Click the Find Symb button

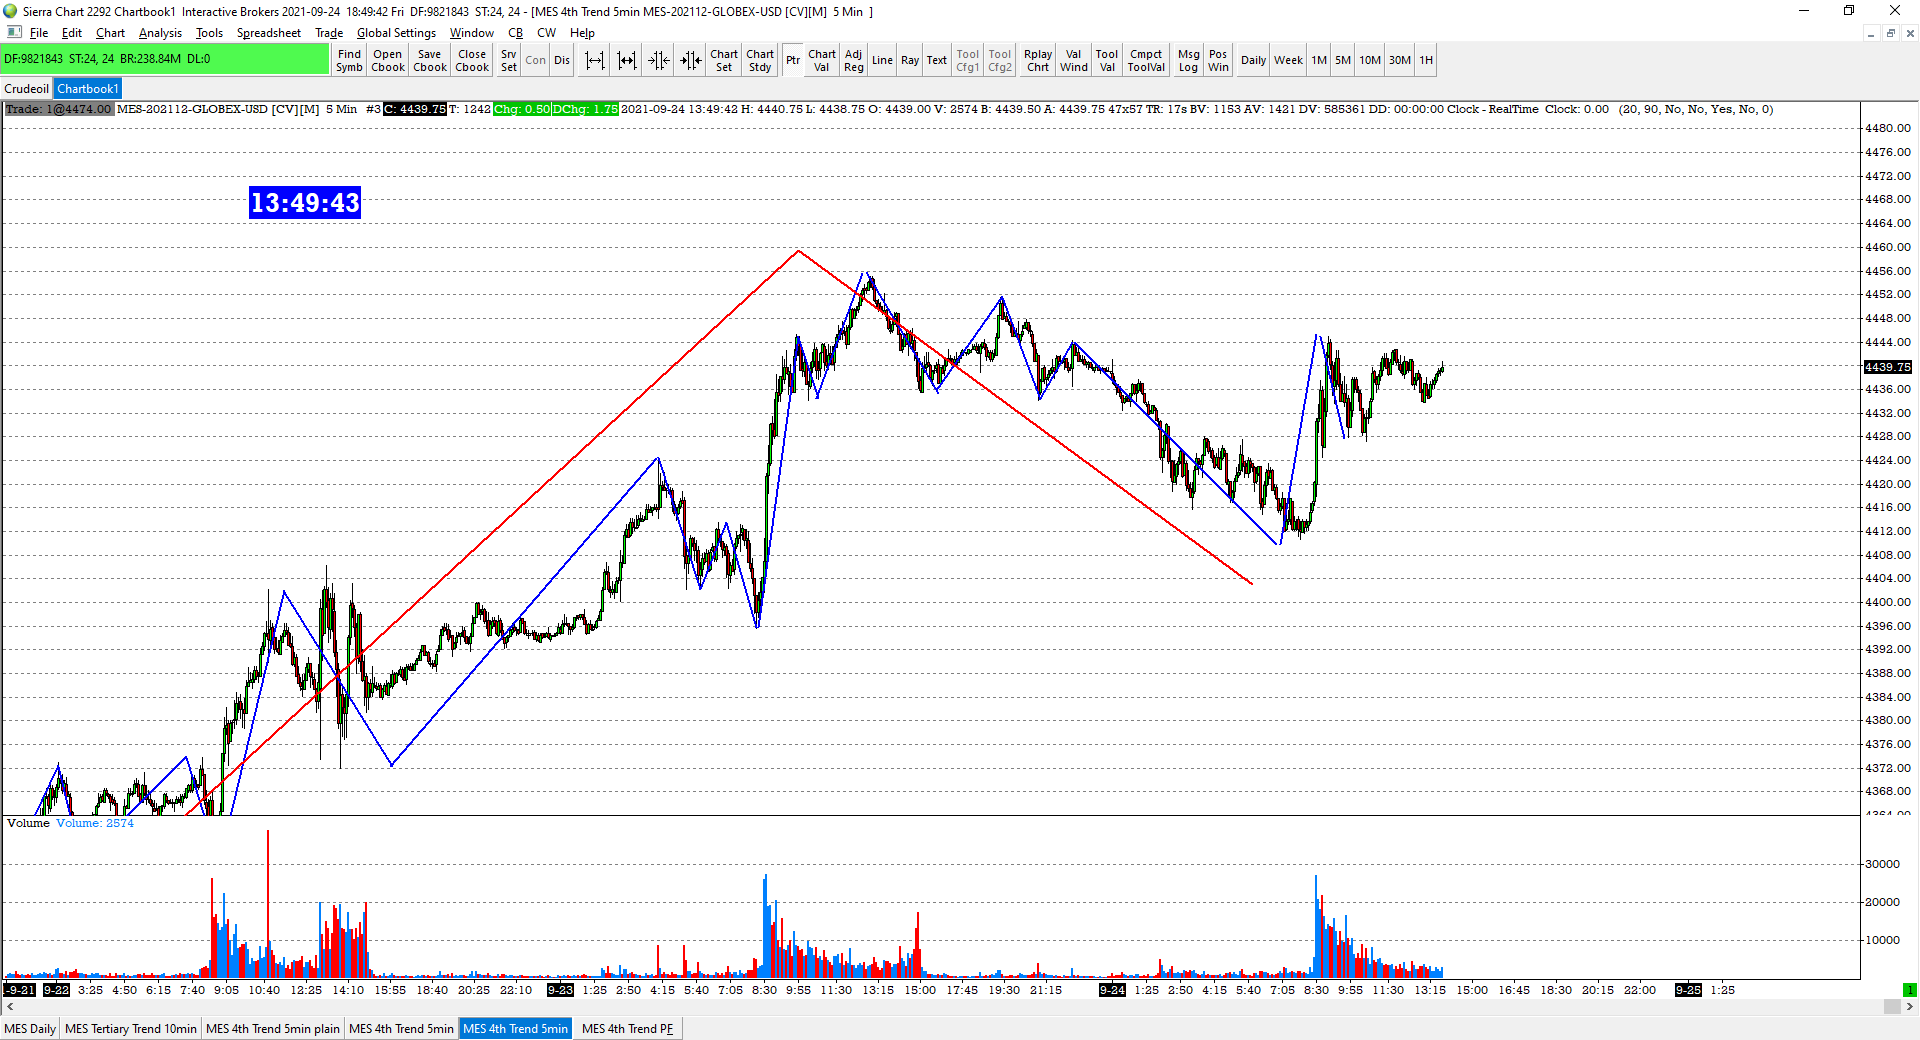(350, 61)
